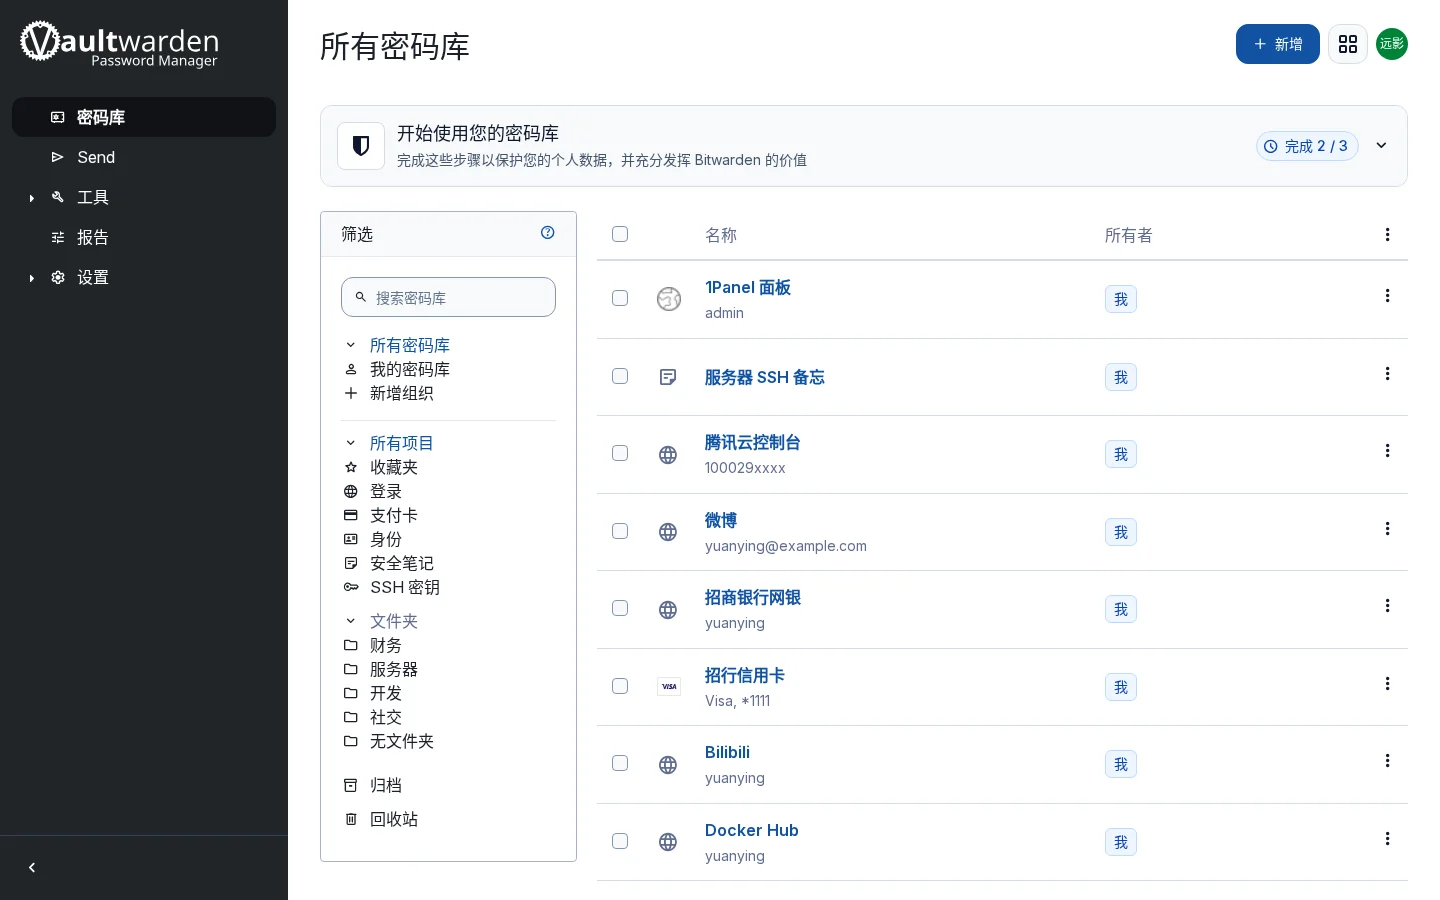Collapse the 所有密码库 filter group
Image resolution: width=1440 pixels, height=900 pixels.
(351, 345)
